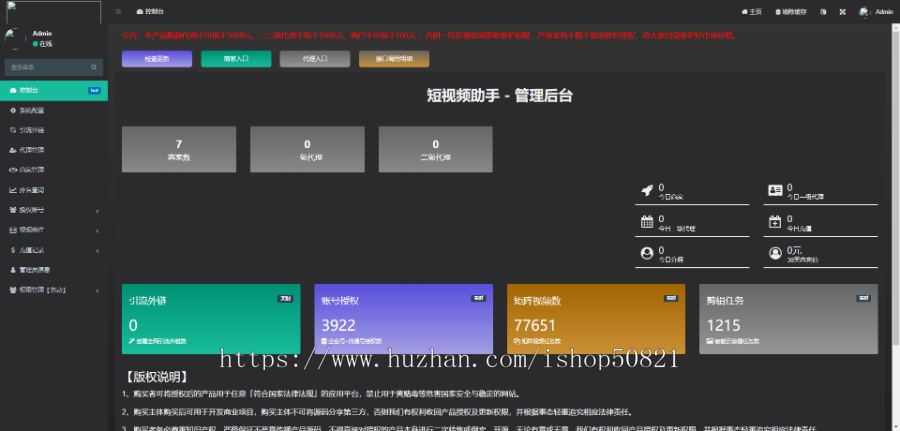Viewport: 900px width, 431px height.
Task: Toggle the sidebar hamburger menu icon
Action: [118, 11]
